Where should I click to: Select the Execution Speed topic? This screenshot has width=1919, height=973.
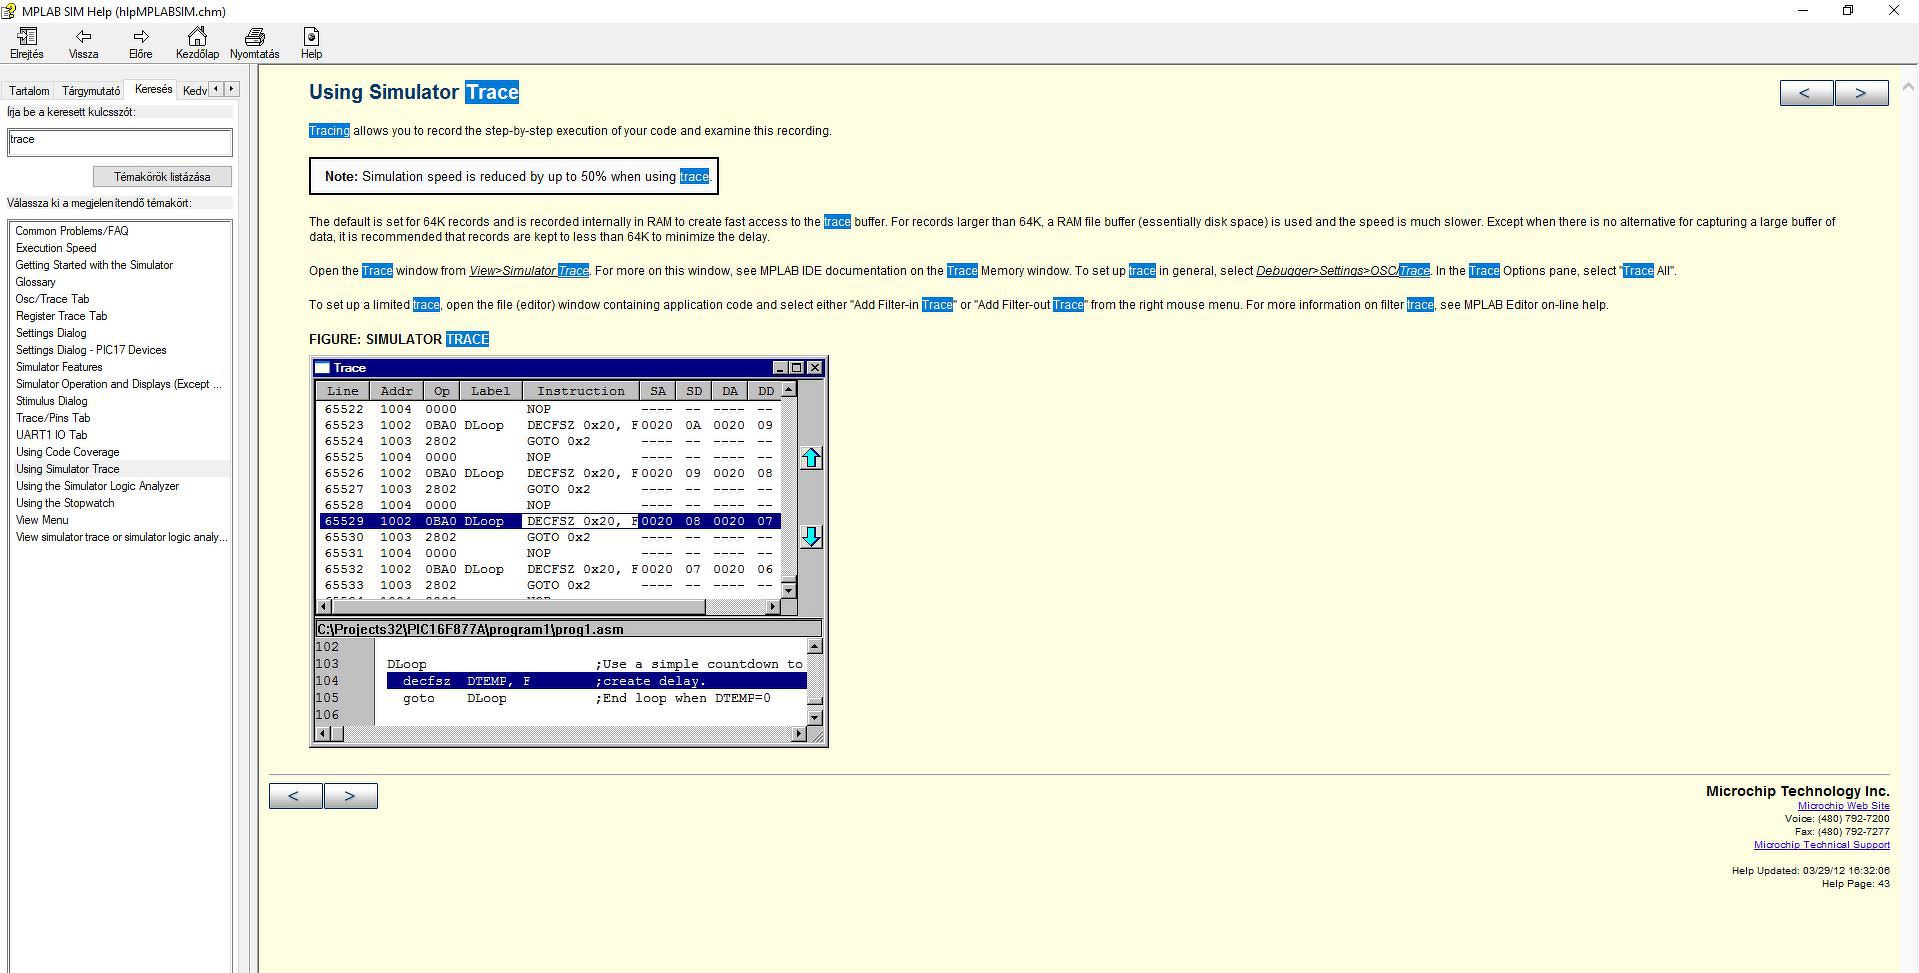coord(56,248)
